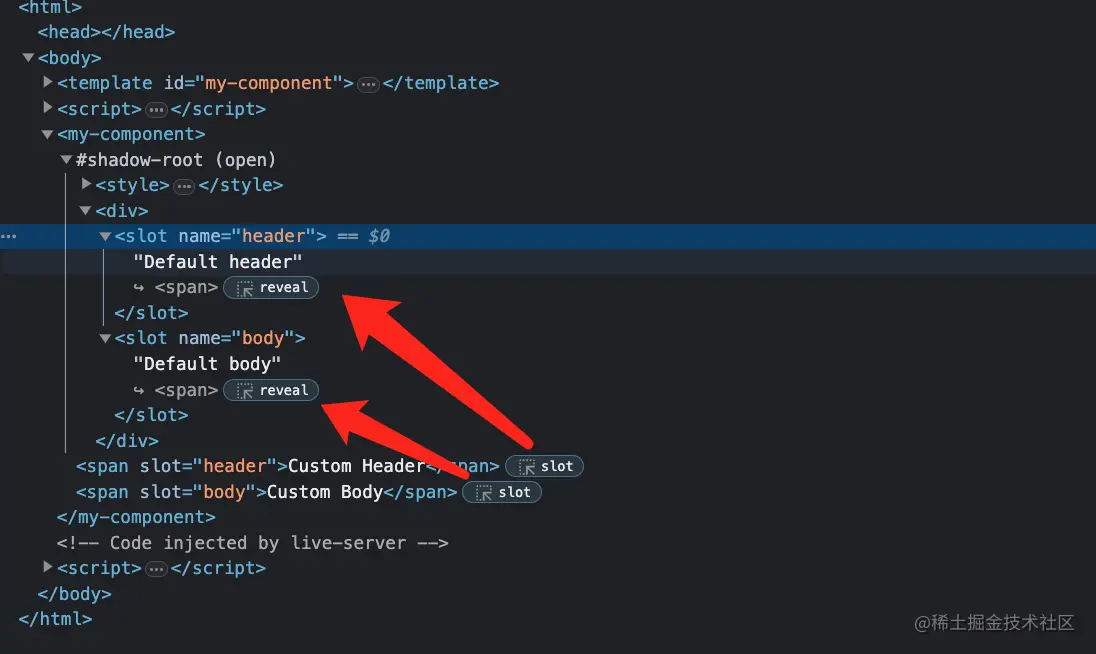Select span slot="header" Custom Header row

click(x=287, y=466)
